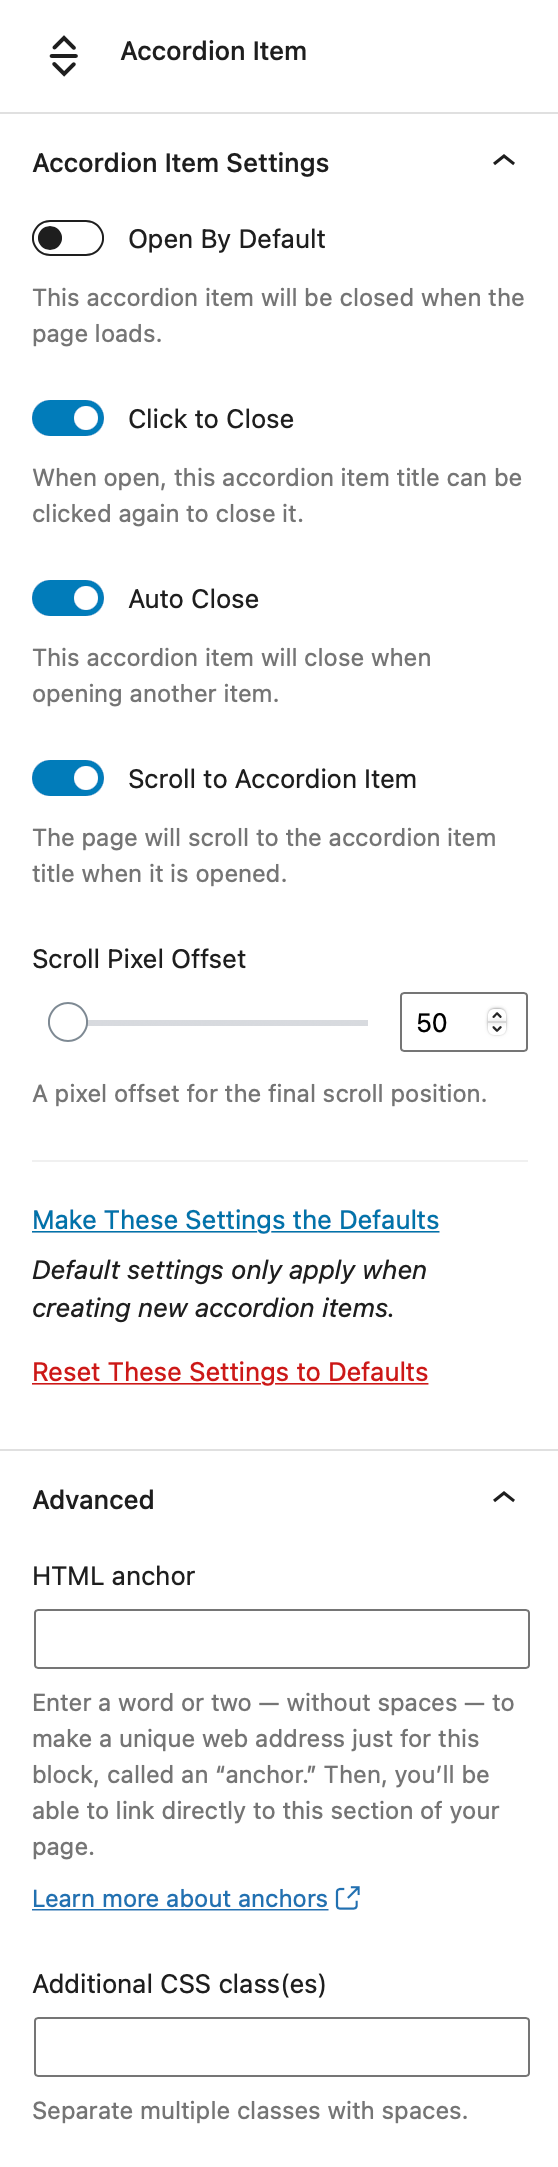
Task: Disable the Click to Close toggle
Action: [x=68, y=418]
